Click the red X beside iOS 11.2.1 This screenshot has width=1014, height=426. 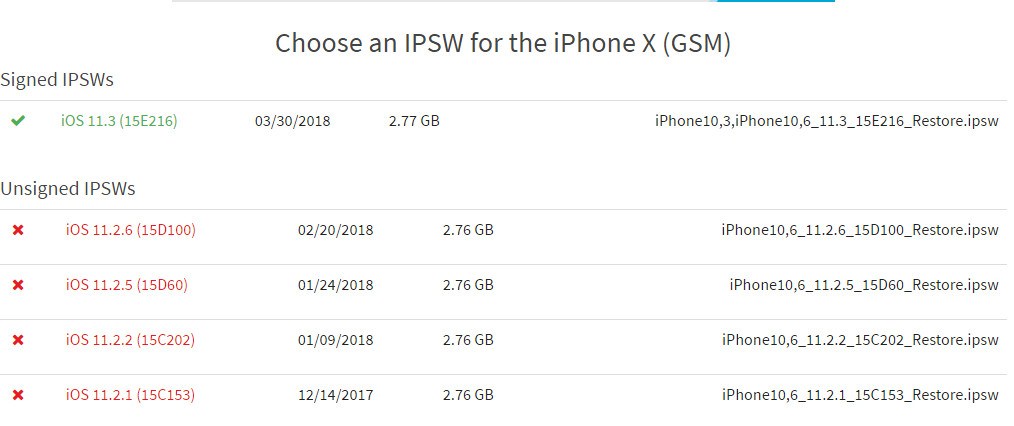click(x=18, y=395)
